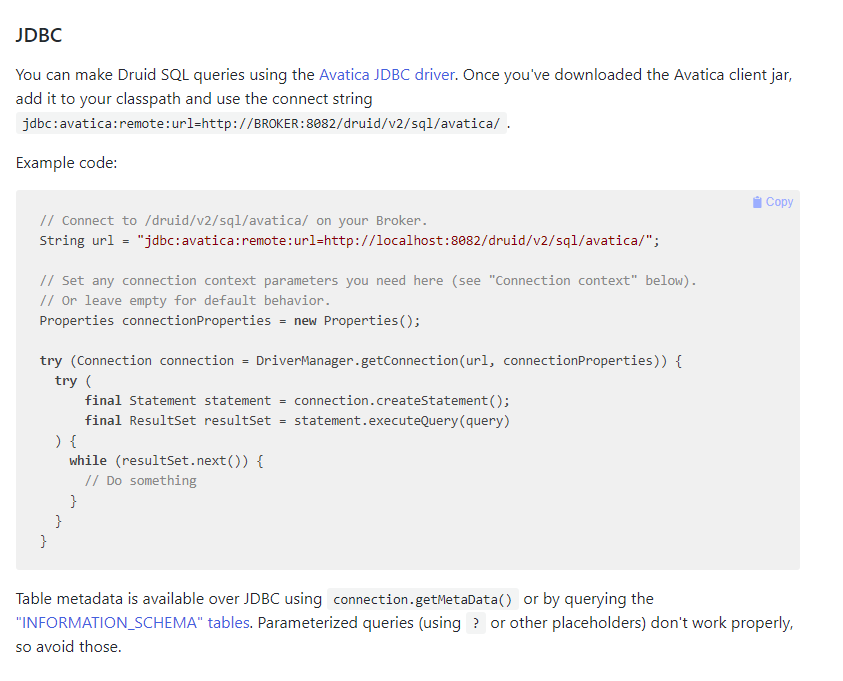Click the Copy icon to copy example code
This screenshot has width=843, height=681.
coord(772,202)
